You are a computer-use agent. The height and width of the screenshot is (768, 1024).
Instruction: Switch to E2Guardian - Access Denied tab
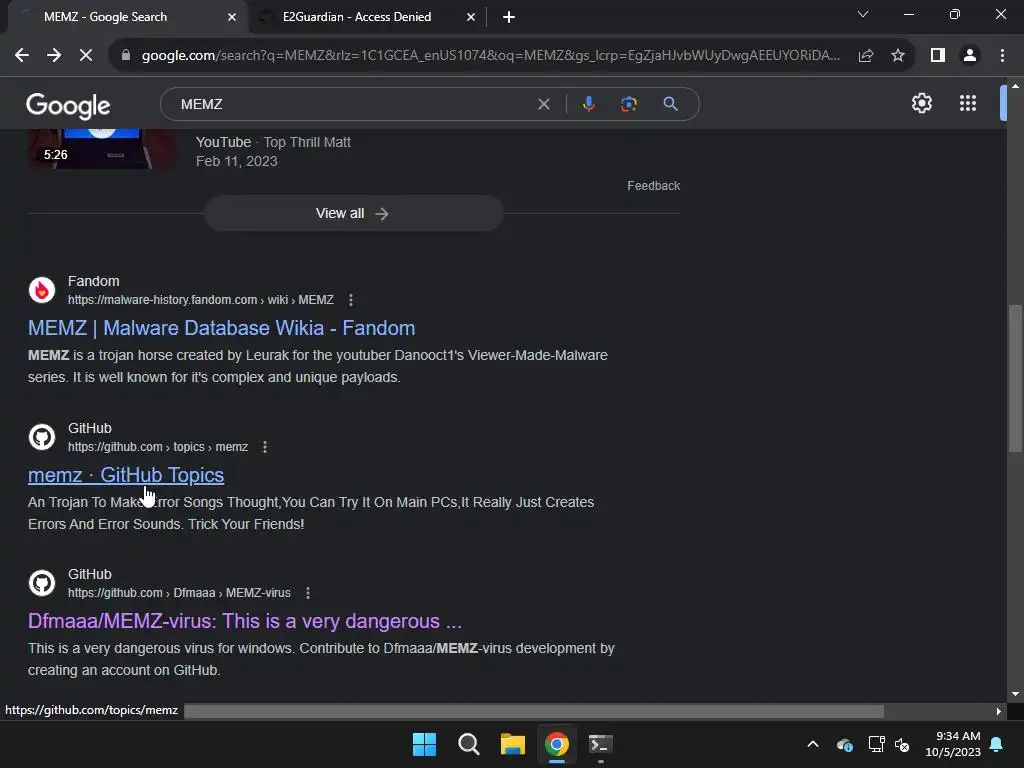point(357,17)
